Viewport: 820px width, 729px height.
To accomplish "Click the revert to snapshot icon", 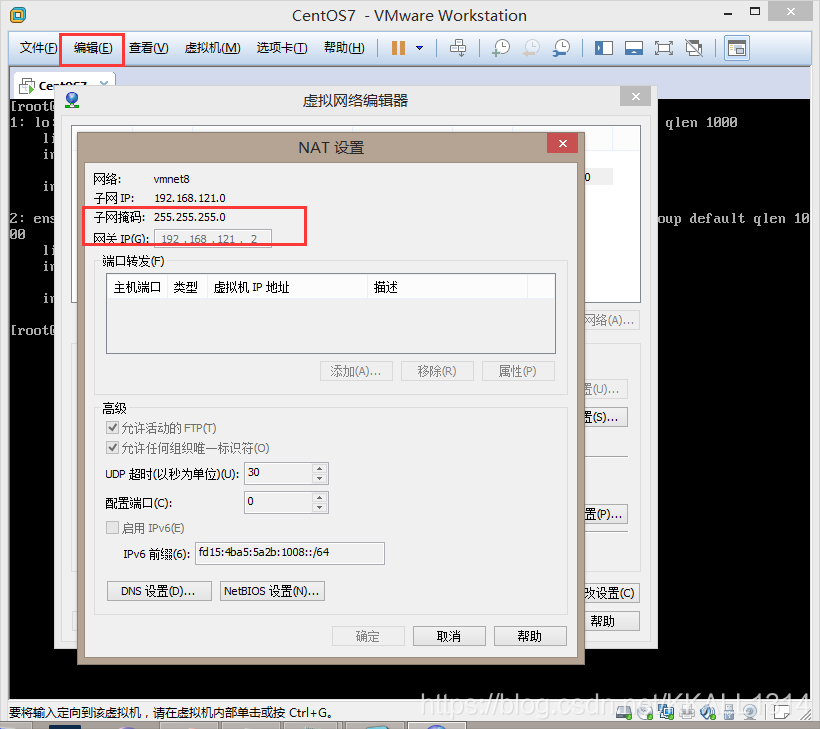I will [x=531, y=48].
